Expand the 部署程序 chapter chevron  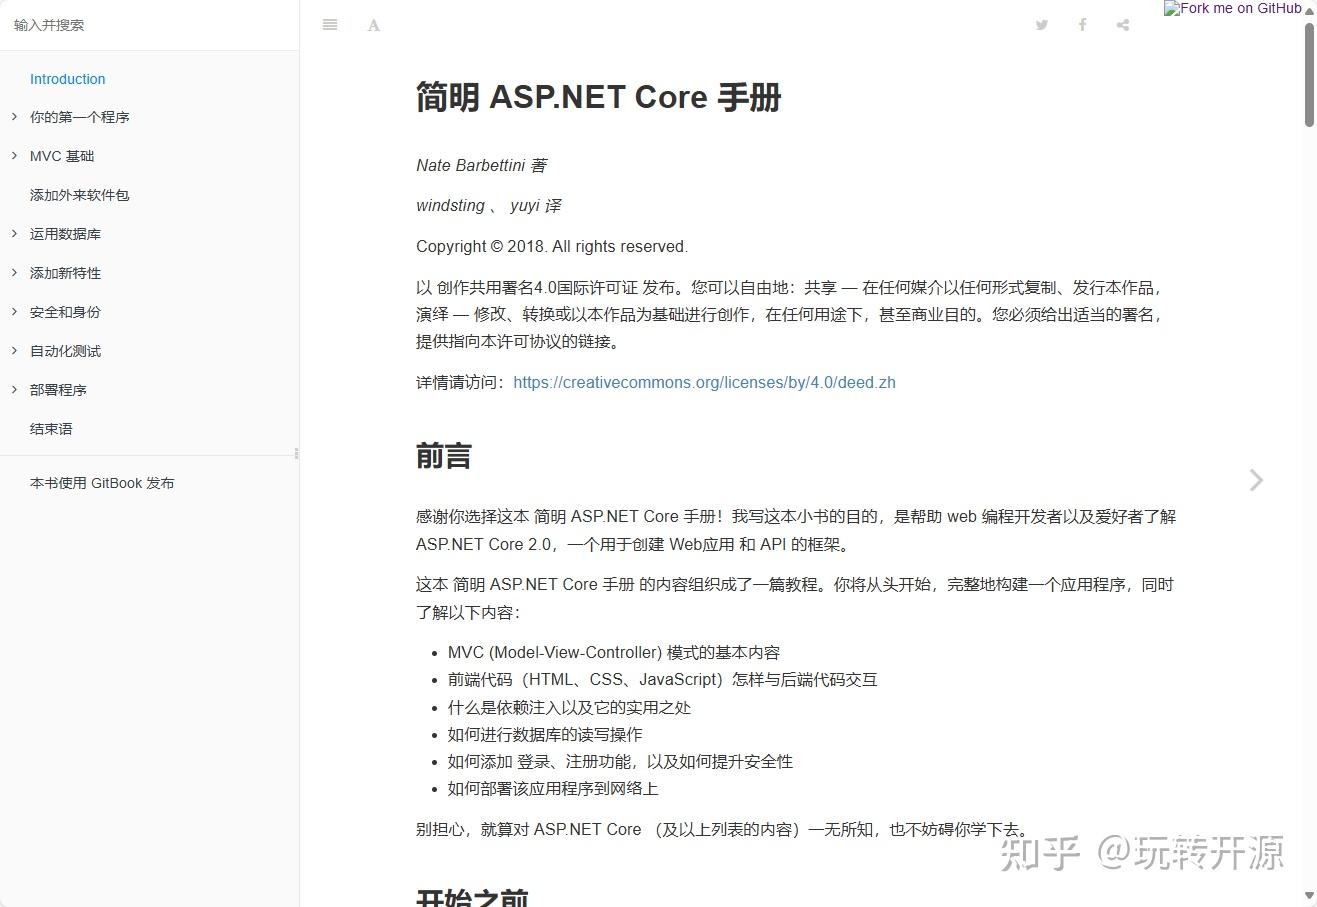point(14,390)
